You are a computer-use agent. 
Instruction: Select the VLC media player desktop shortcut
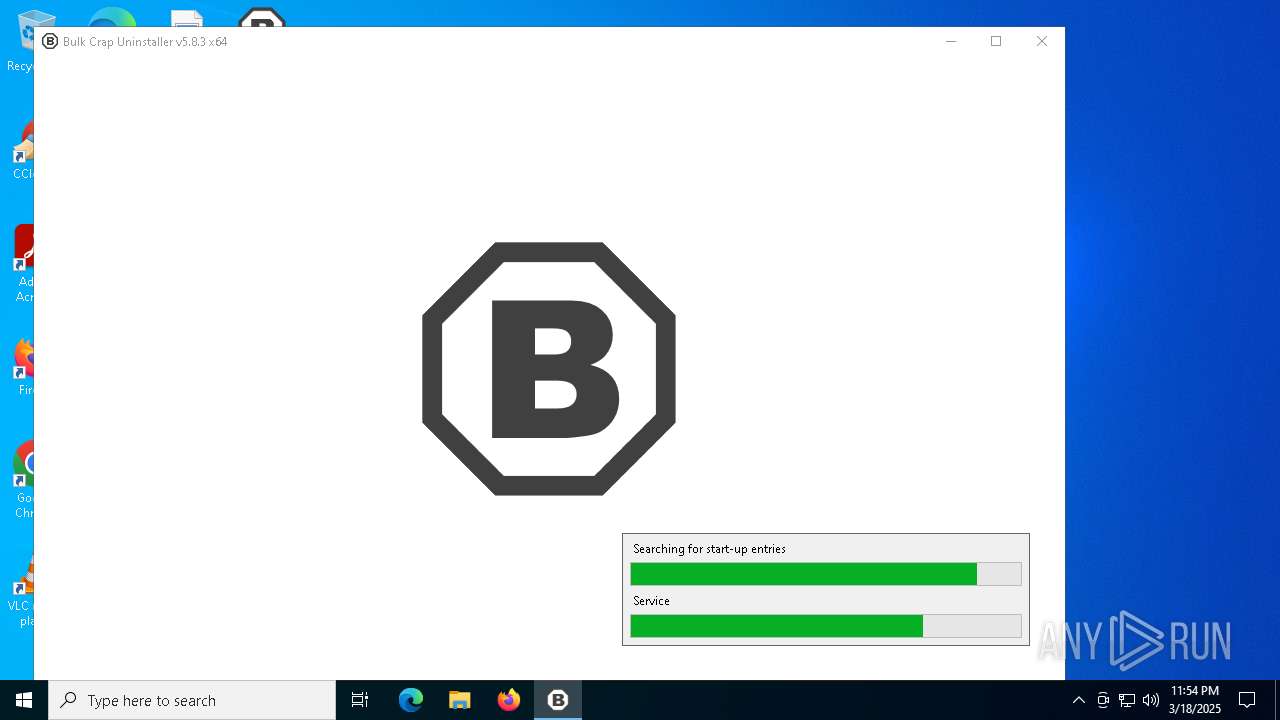point(22,590)
